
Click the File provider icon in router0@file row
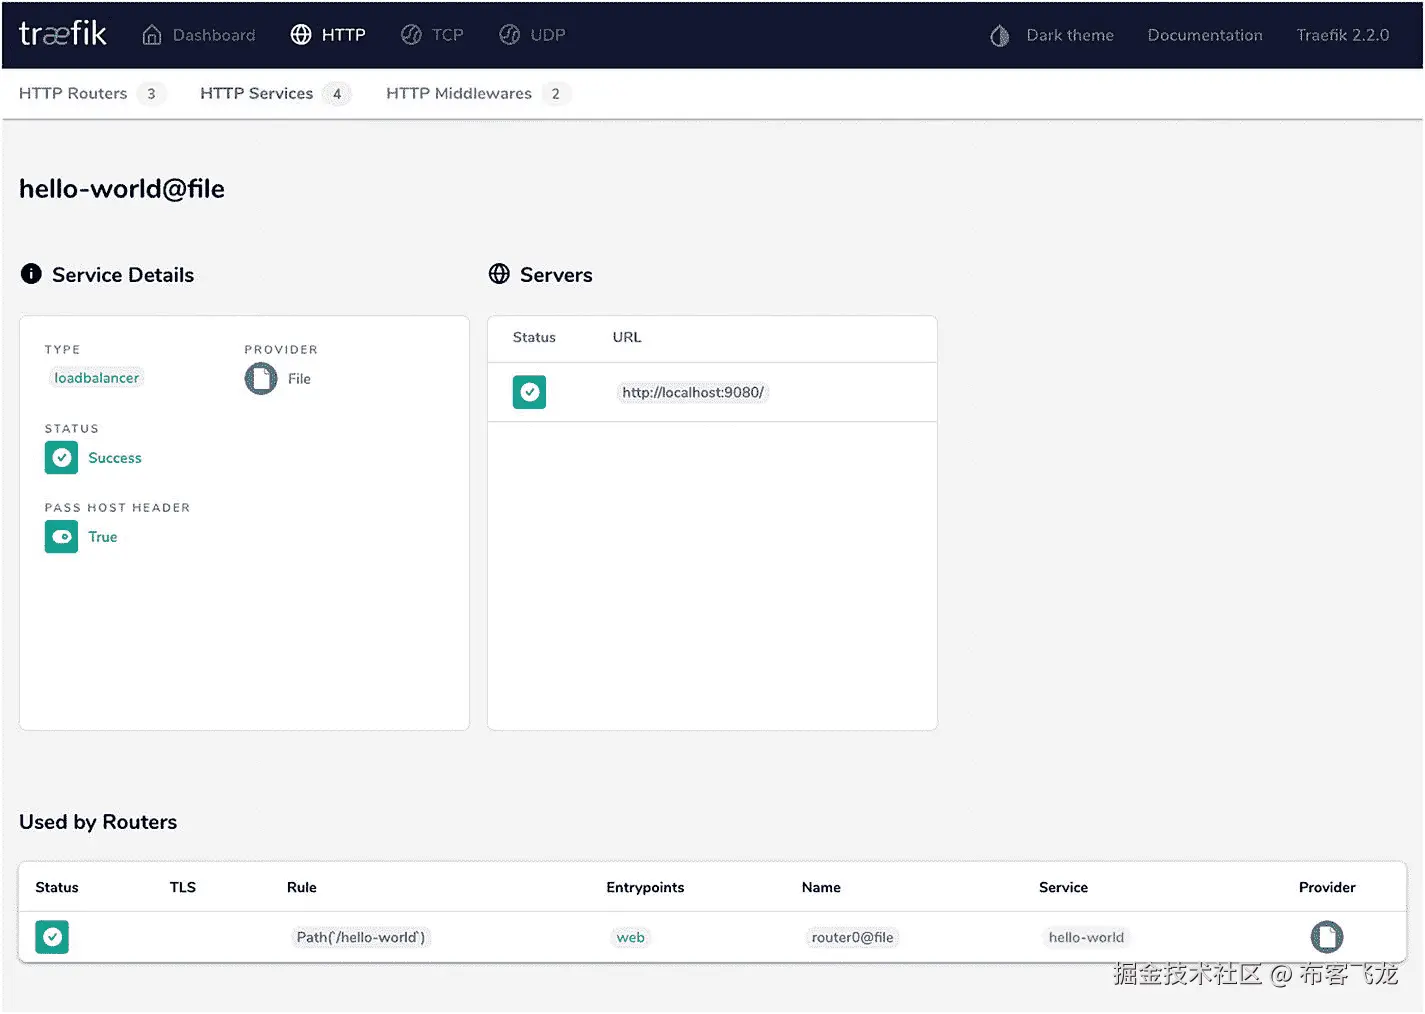point(1327,937)
